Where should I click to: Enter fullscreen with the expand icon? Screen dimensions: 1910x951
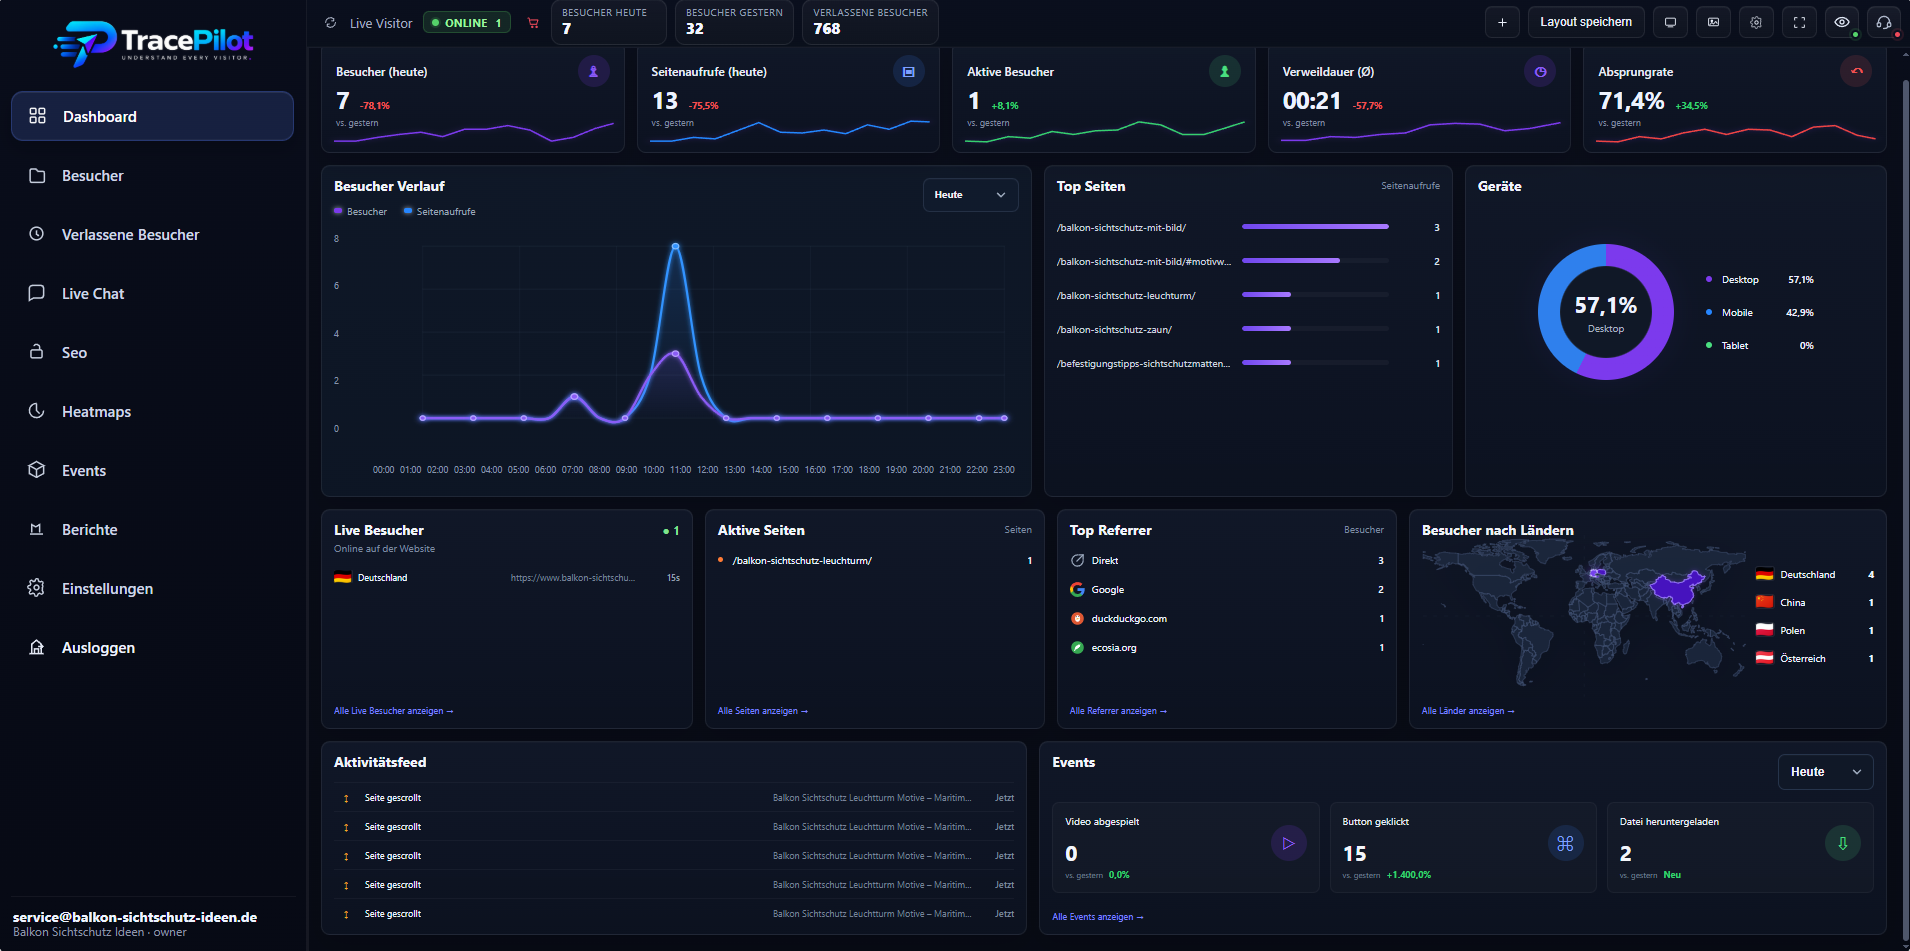[1799, 22]
